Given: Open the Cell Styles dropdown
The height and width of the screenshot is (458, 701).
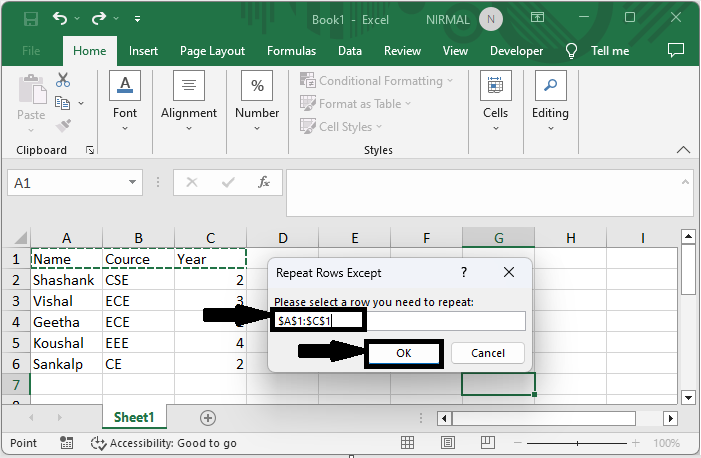Looking at the screenshot, I should (341, 127).
